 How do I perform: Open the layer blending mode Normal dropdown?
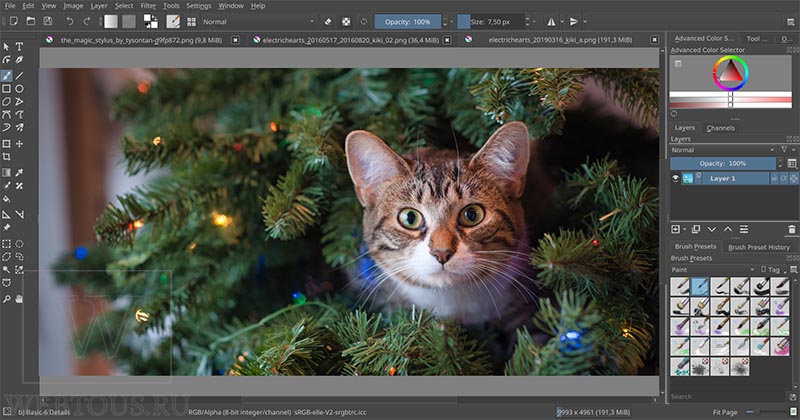[x=723, y=150]
